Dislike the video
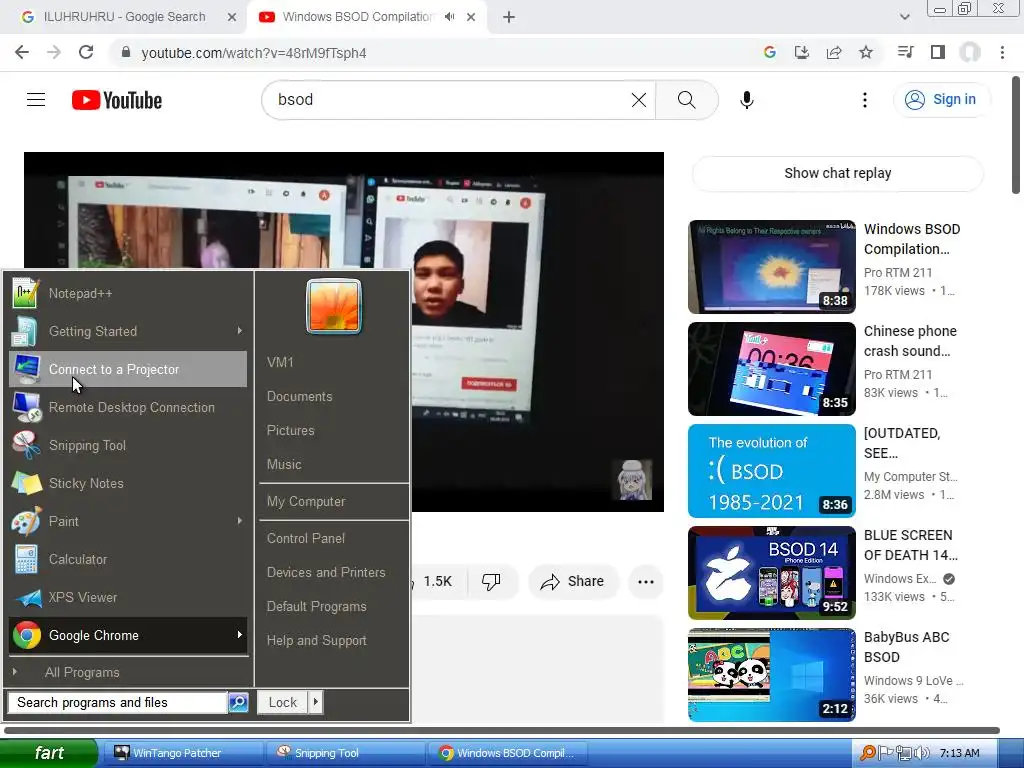This screenshot has width=1024, height=768. (x=491, y=581)
